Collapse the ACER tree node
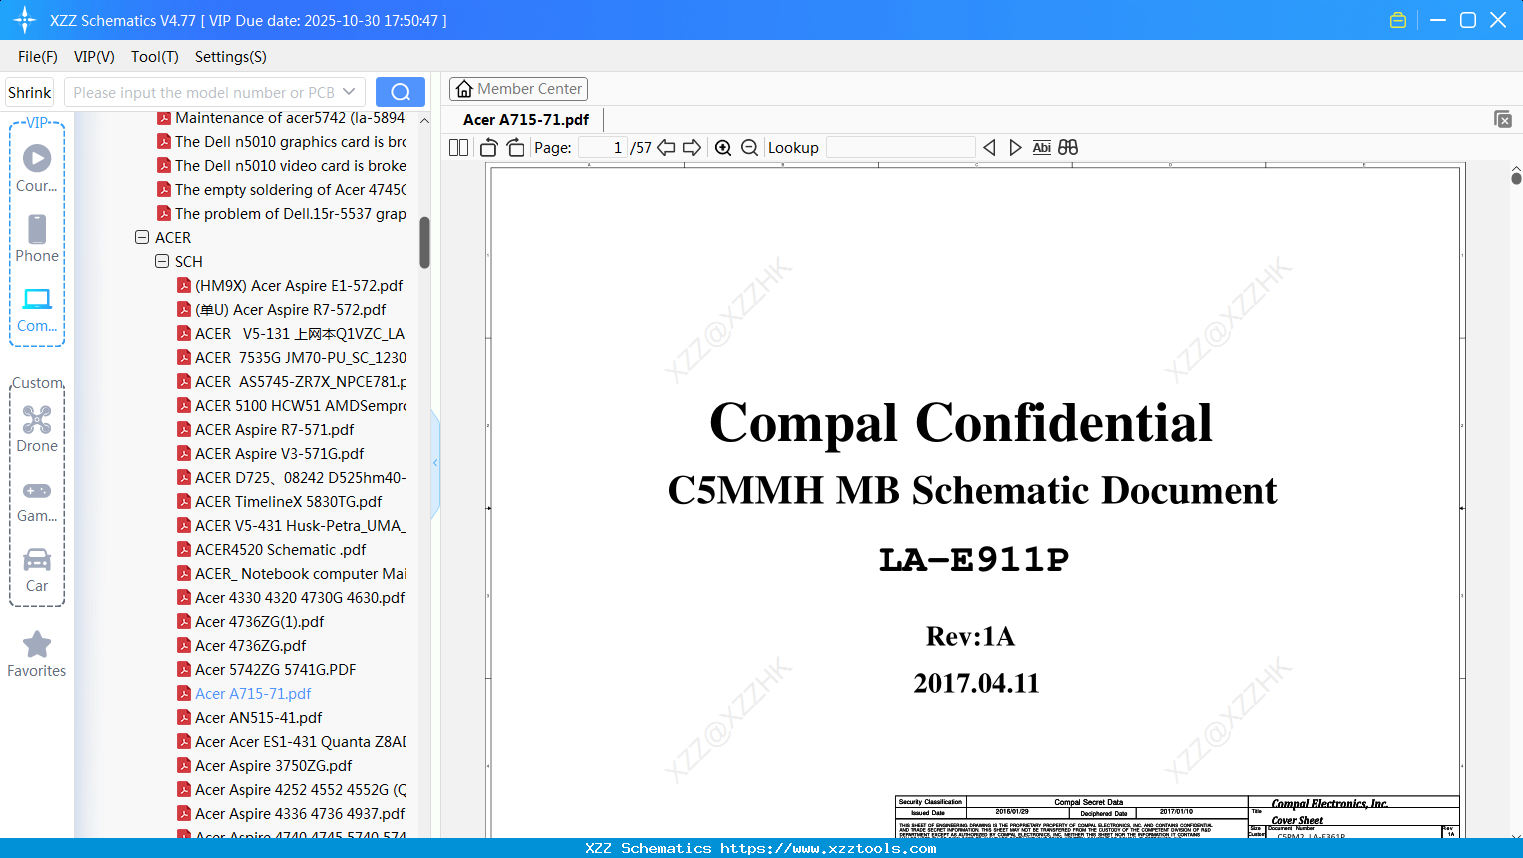Image resolution: width=1523 pixels, height=858 pixels. 142,238
